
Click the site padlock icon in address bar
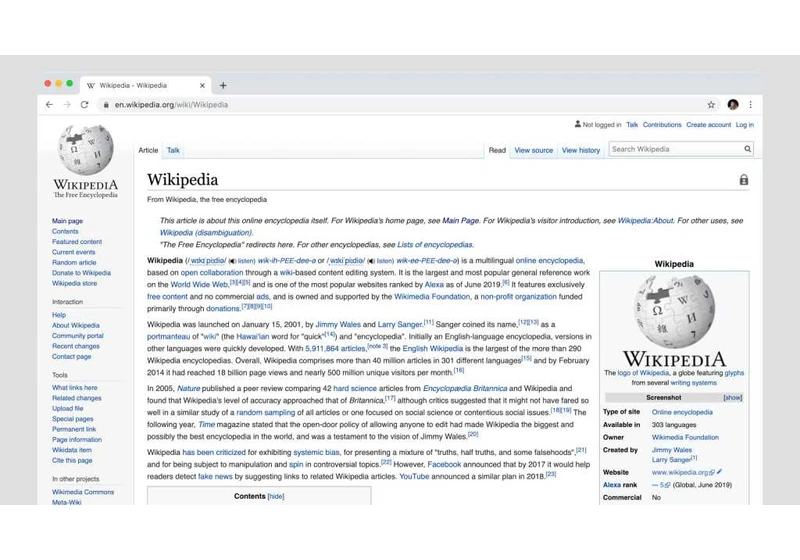point(106,105)
